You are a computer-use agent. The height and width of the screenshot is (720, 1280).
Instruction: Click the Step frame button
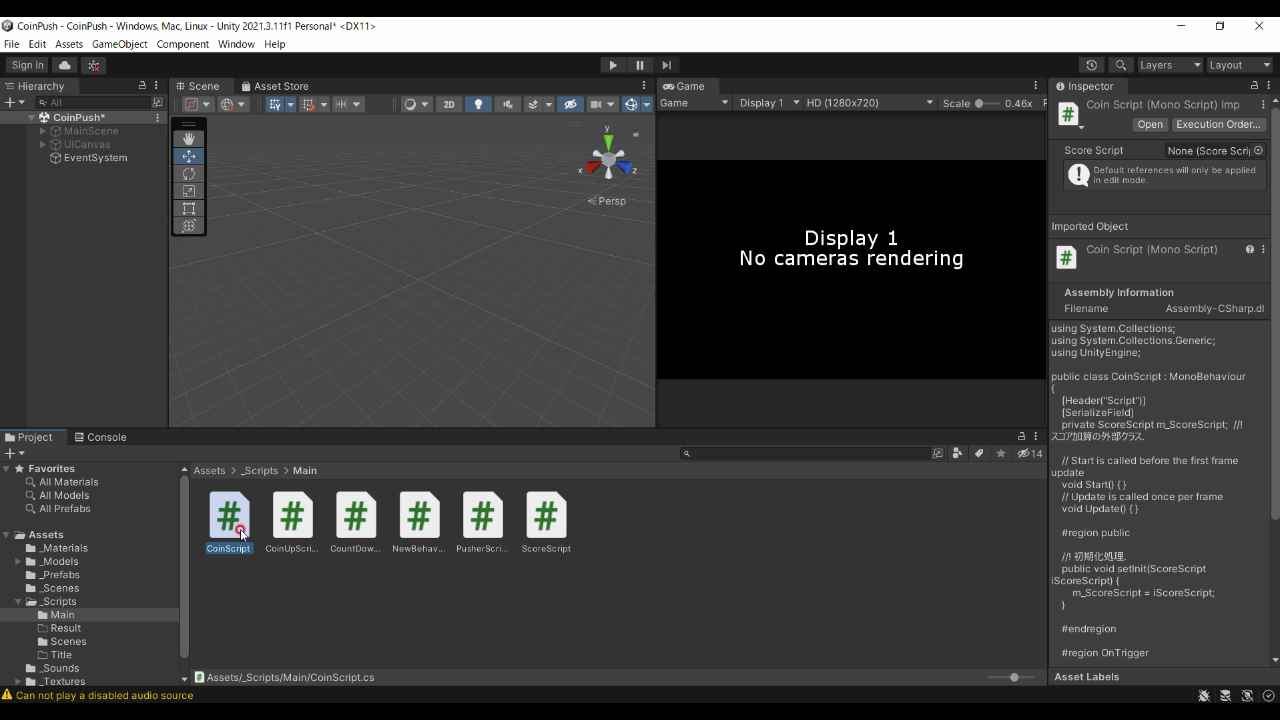pos(667,65)
